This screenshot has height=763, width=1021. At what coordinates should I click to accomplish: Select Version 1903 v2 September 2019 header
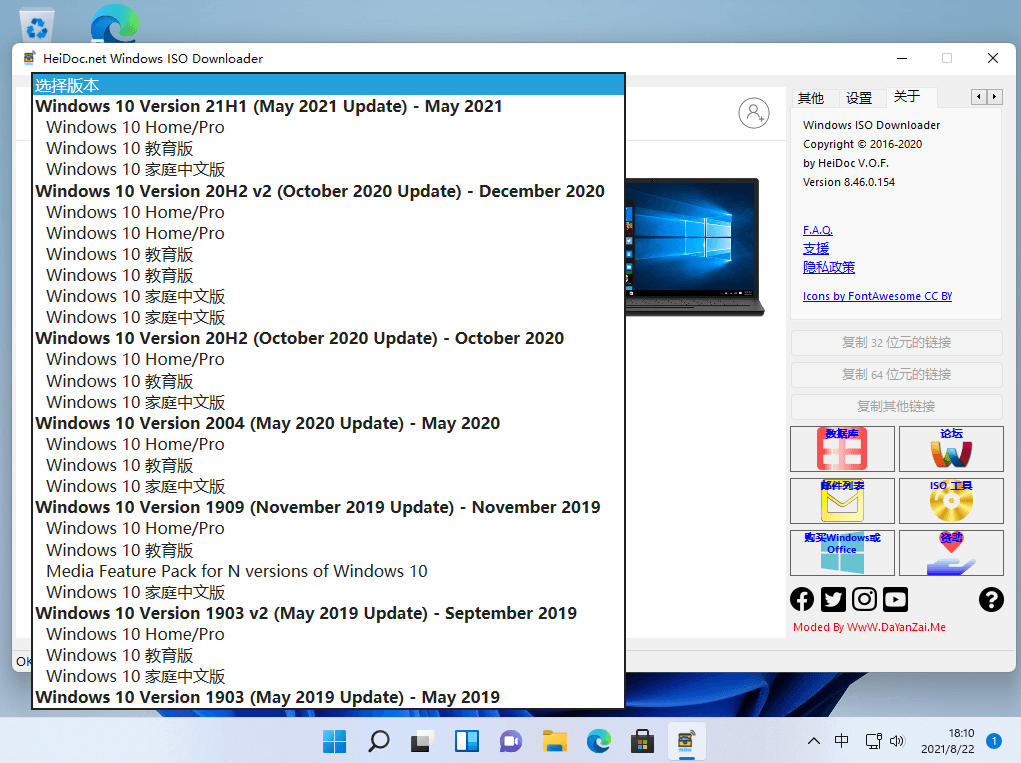[329, 613]
